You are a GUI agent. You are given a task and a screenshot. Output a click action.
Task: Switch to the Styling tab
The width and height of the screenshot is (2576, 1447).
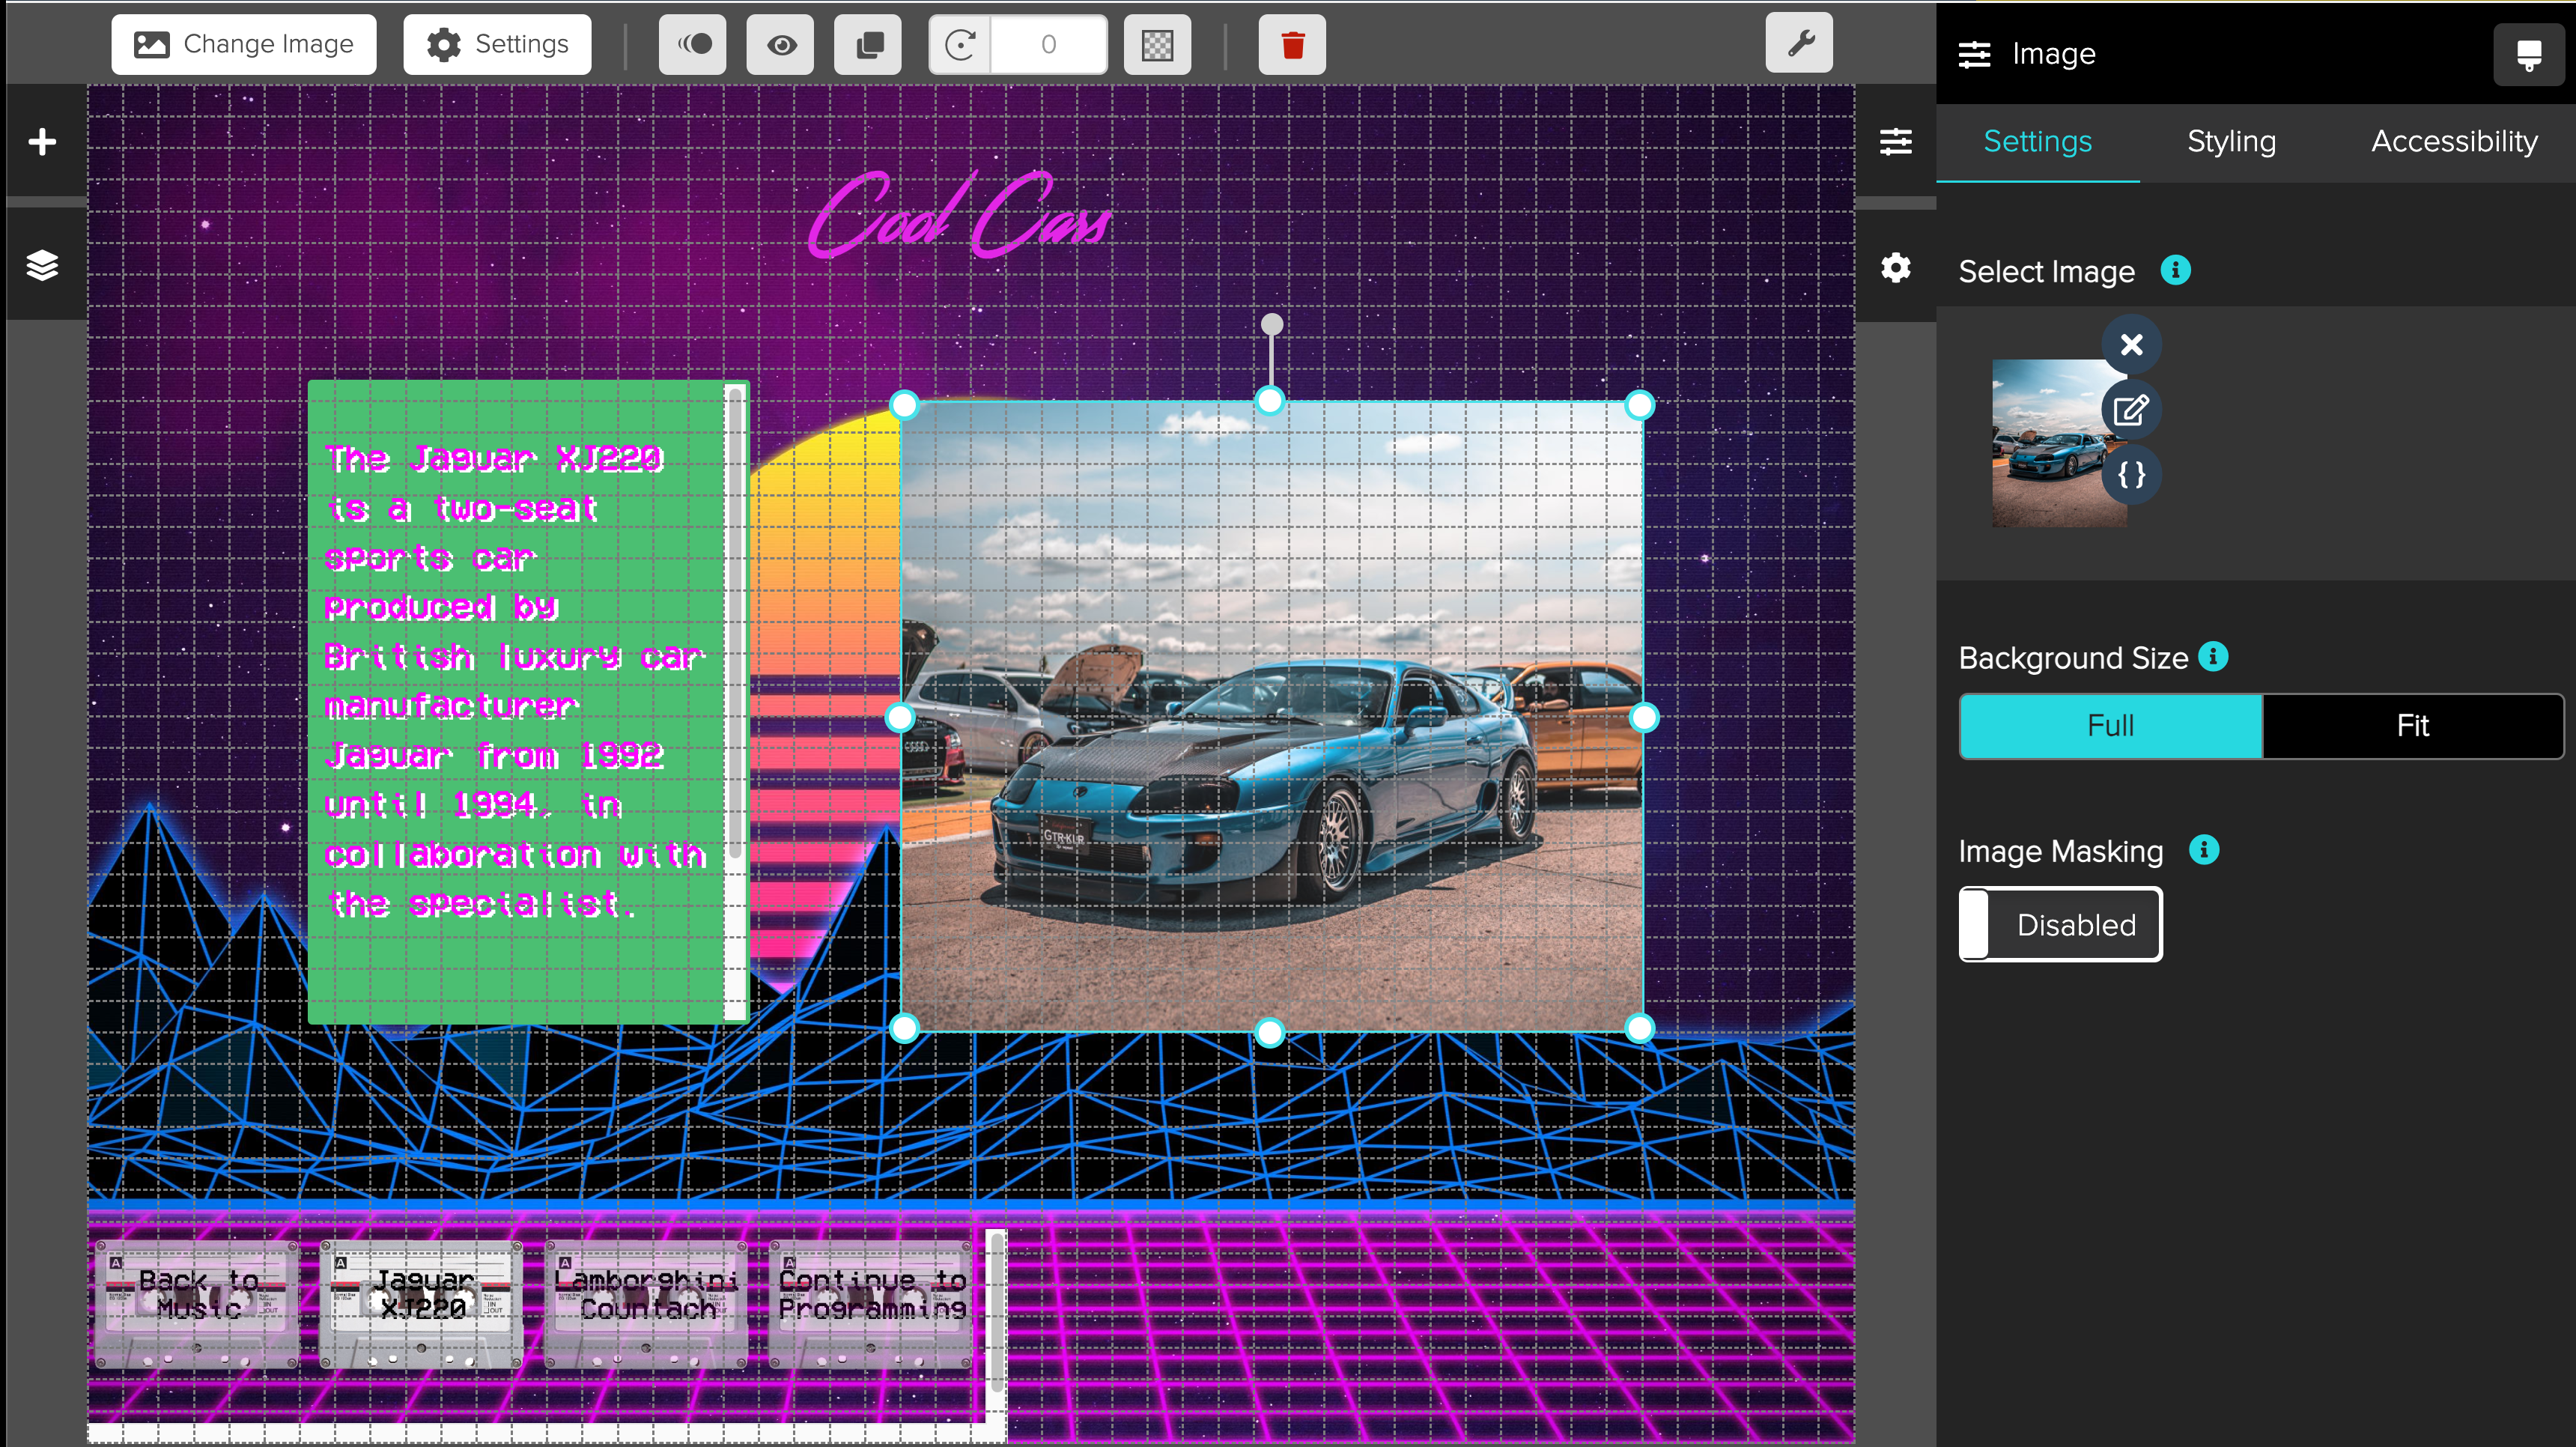(2231, 141)
